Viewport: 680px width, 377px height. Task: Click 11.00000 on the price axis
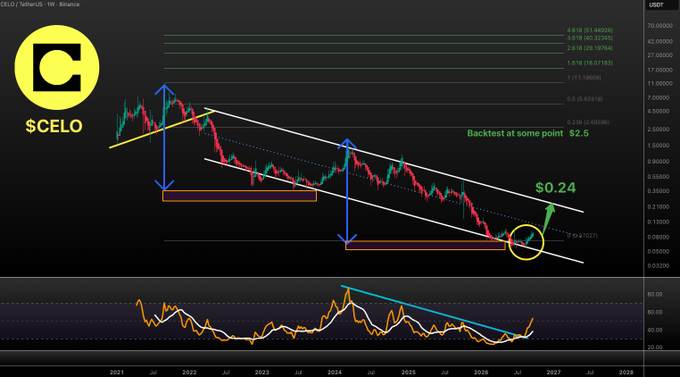pos(660,83)
